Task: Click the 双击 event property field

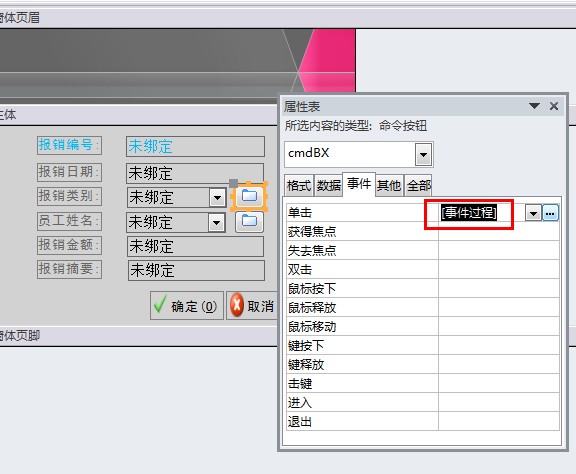Action: [x=498, y=269]
